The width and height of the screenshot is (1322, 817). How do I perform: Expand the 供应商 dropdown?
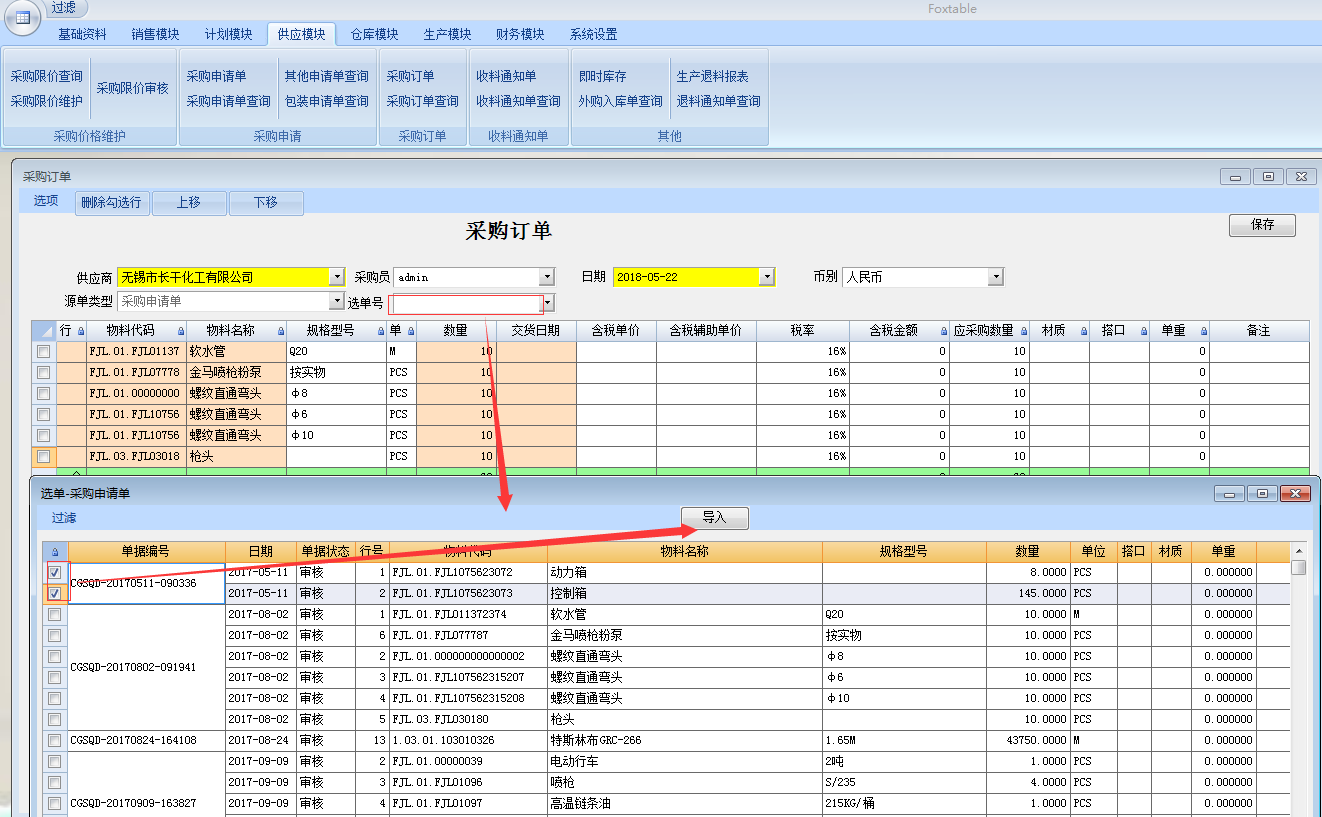(337, 277)
